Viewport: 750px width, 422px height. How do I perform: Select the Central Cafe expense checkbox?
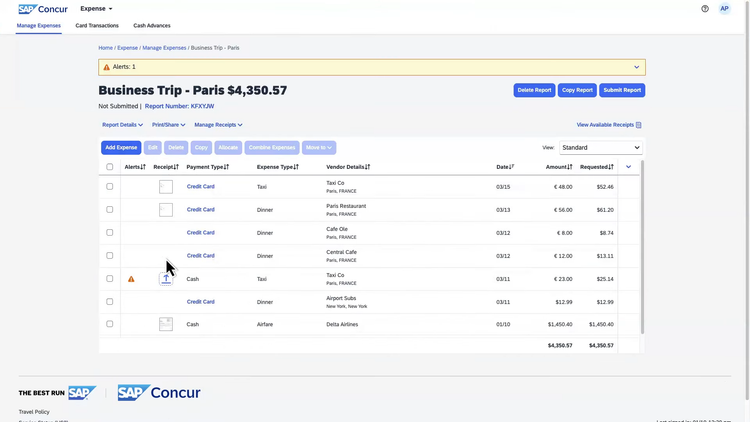tap(110, 255)
